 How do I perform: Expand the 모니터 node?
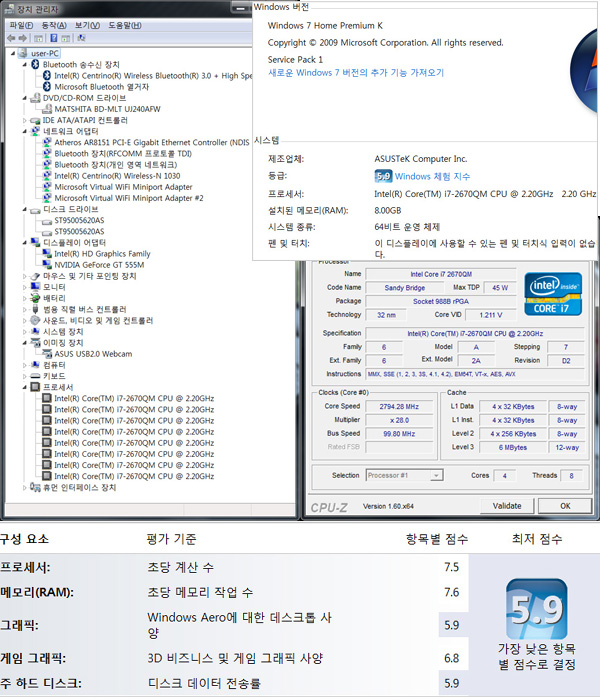(25, 287)
